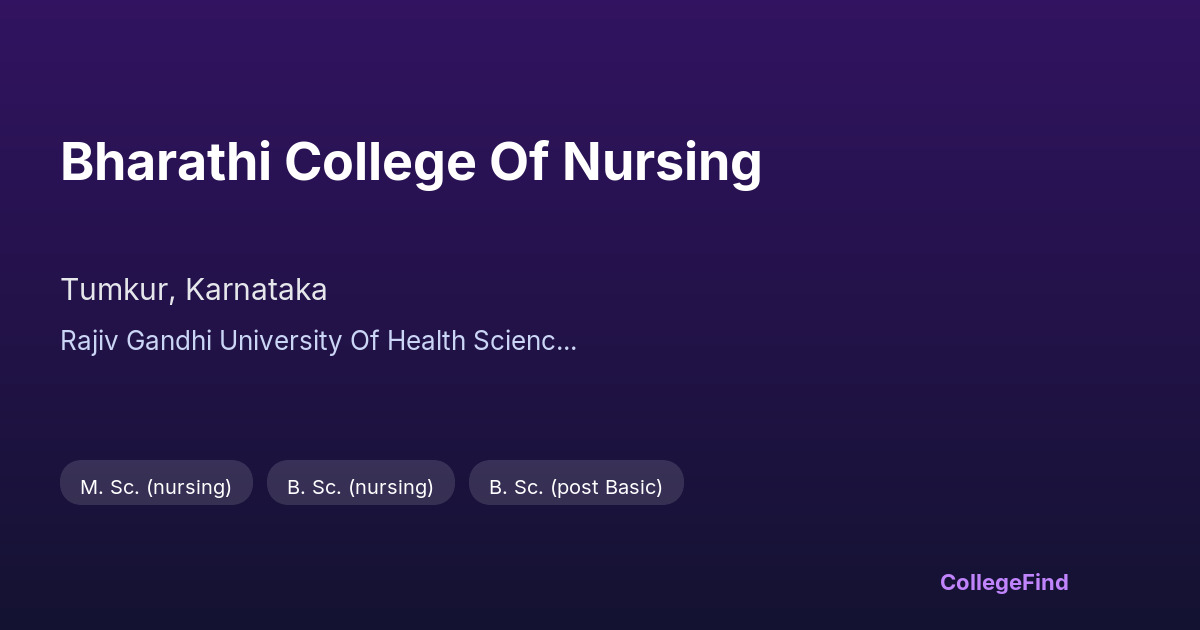Click "University" in the affiliation text
Image resolution: width=1200 pixels, height=630 pixels.
click(x=280, y=341)
